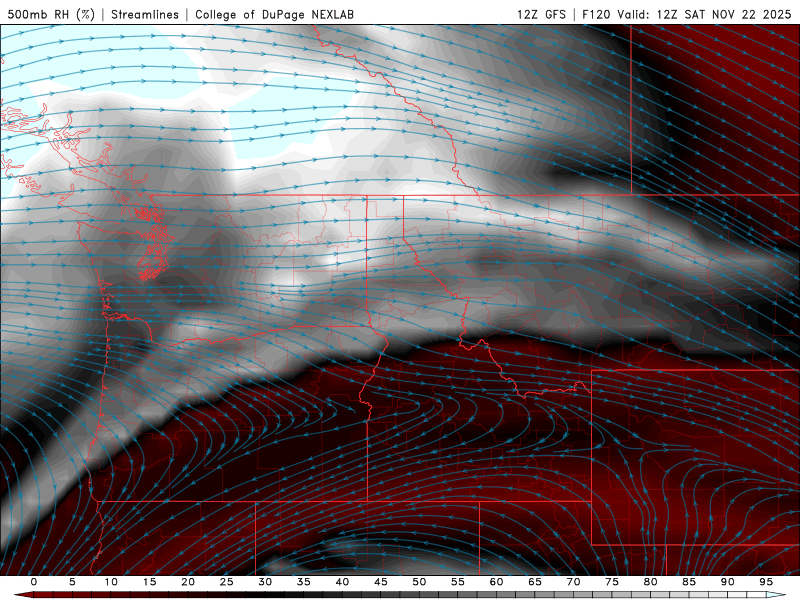
Task: Select the "55" humidity scale label
Action: 458,582
